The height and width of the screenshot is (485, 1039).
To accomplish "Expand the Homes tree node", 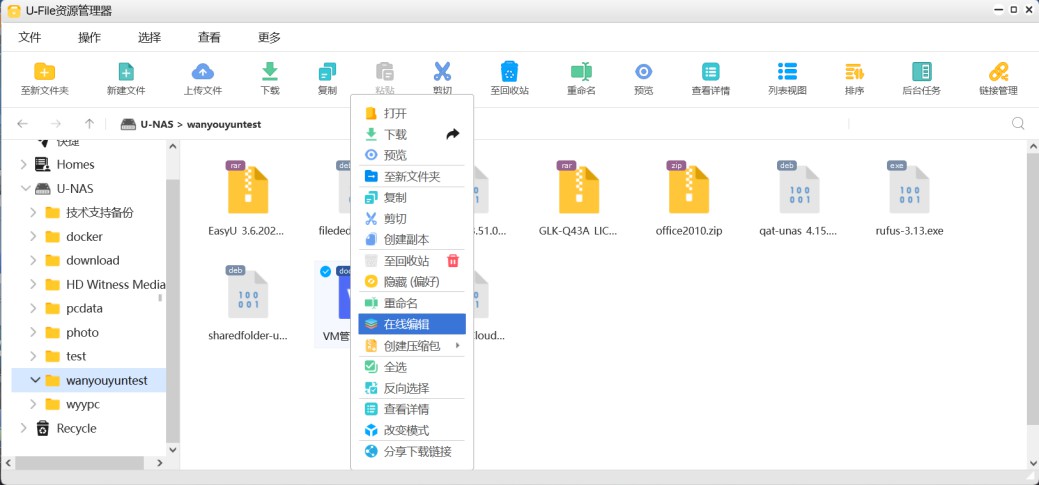I will click(25, 164).
